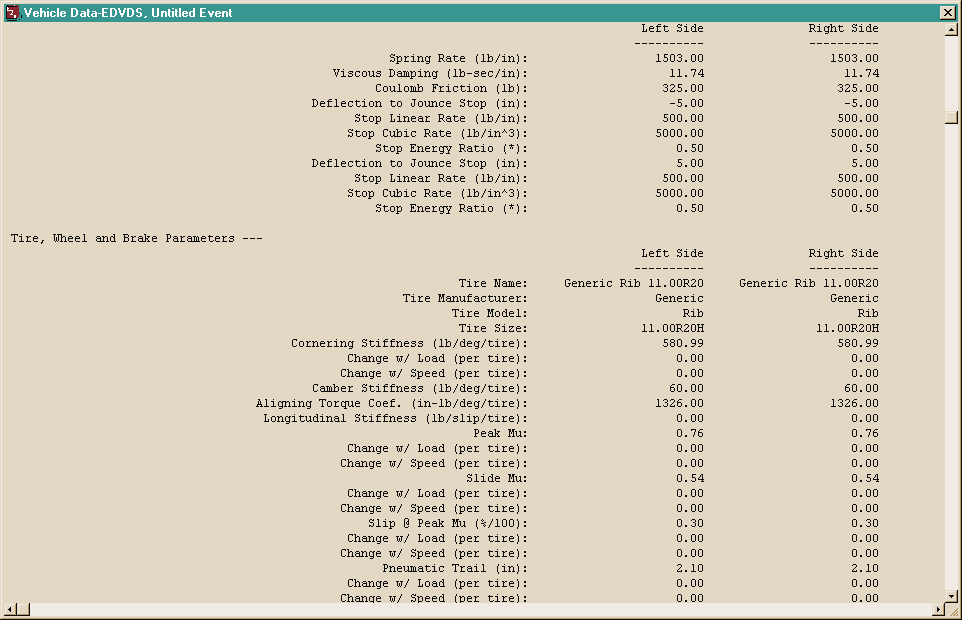Click the 'Pneumatic Trail (in):' label
Screen dimensions: 962x620
click(x=455, y=568)
